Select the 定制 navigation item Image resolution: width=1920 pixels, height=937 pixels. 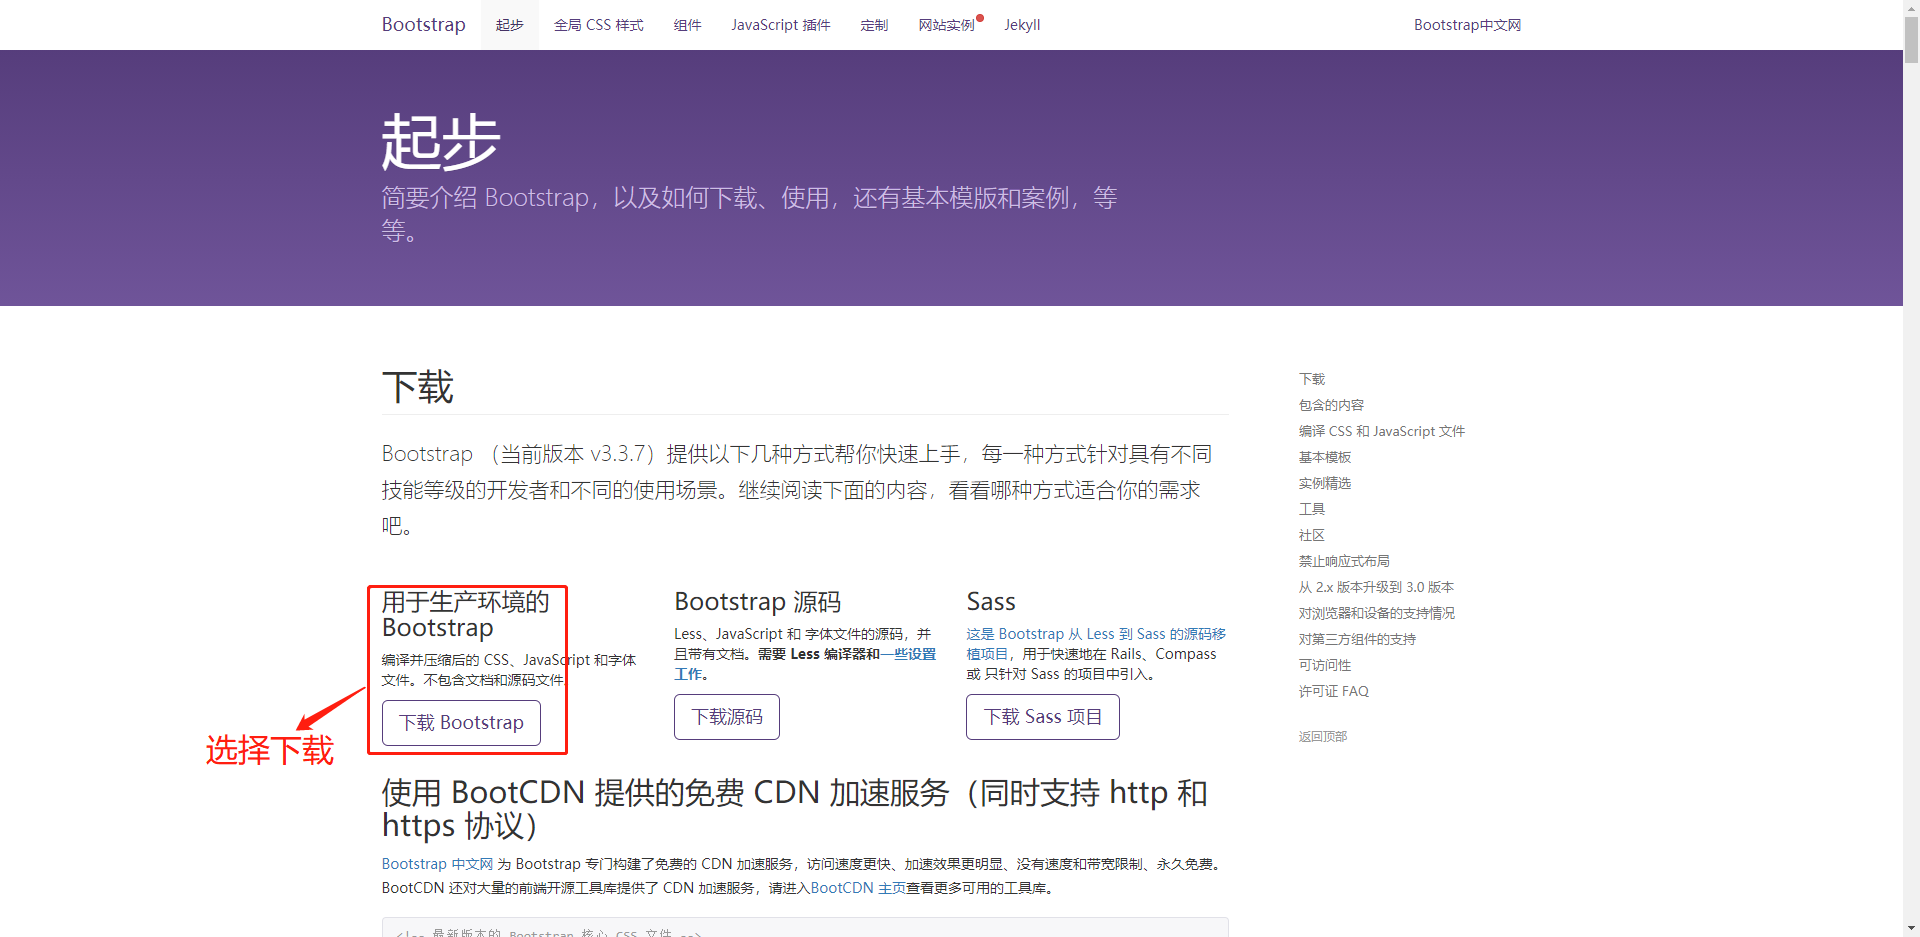pos(874,25)
